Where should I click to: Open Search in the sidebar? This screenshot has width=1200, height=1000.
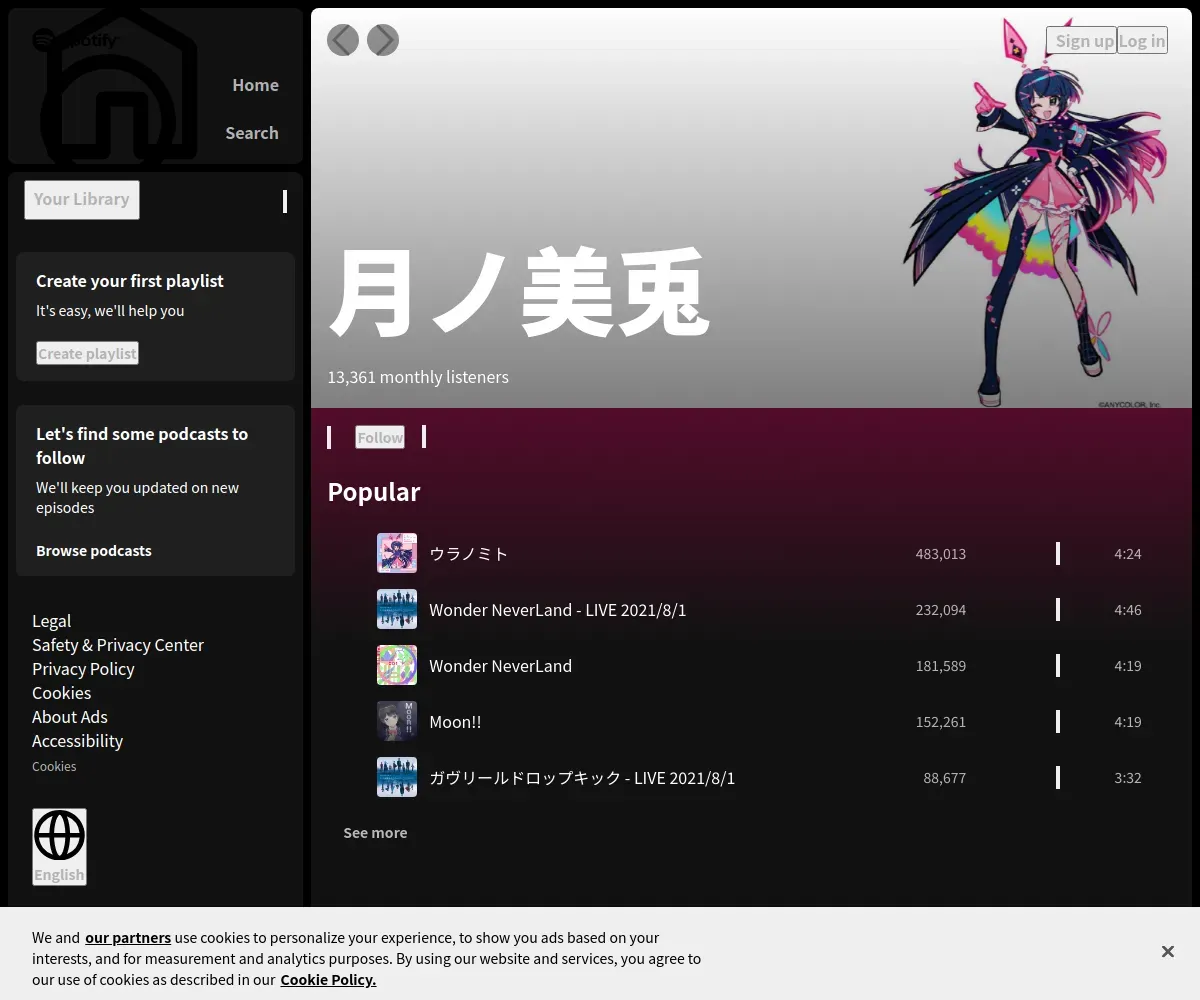click(x=252, y=133)
